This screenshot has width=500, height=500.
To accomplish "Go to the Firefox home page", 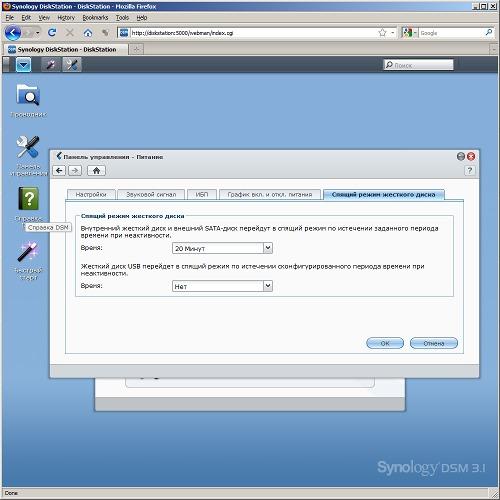I will pos(88,33).
